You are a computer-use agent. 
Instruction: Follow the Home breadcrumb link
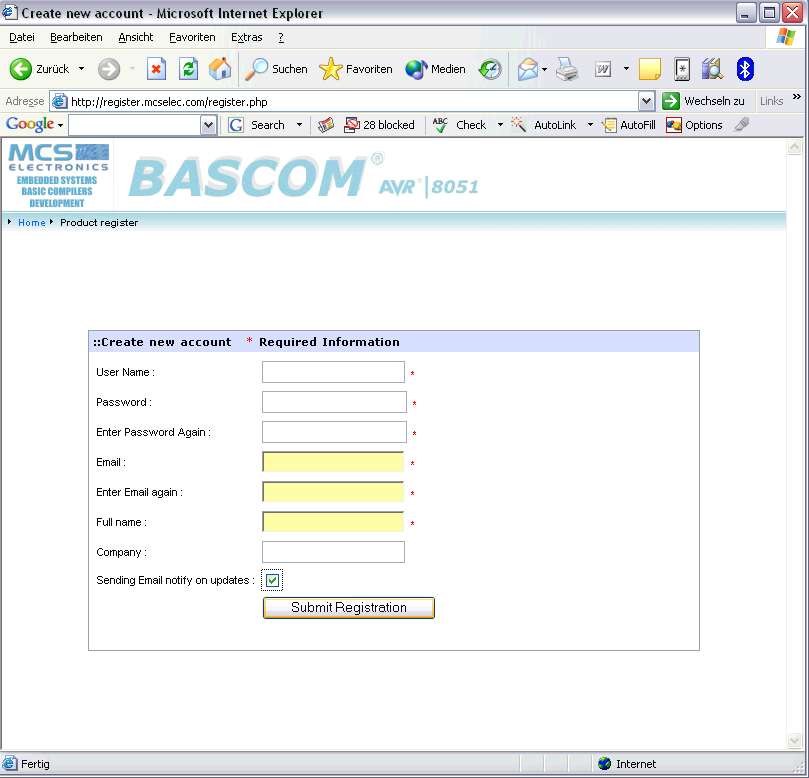[x=31, y=222]
